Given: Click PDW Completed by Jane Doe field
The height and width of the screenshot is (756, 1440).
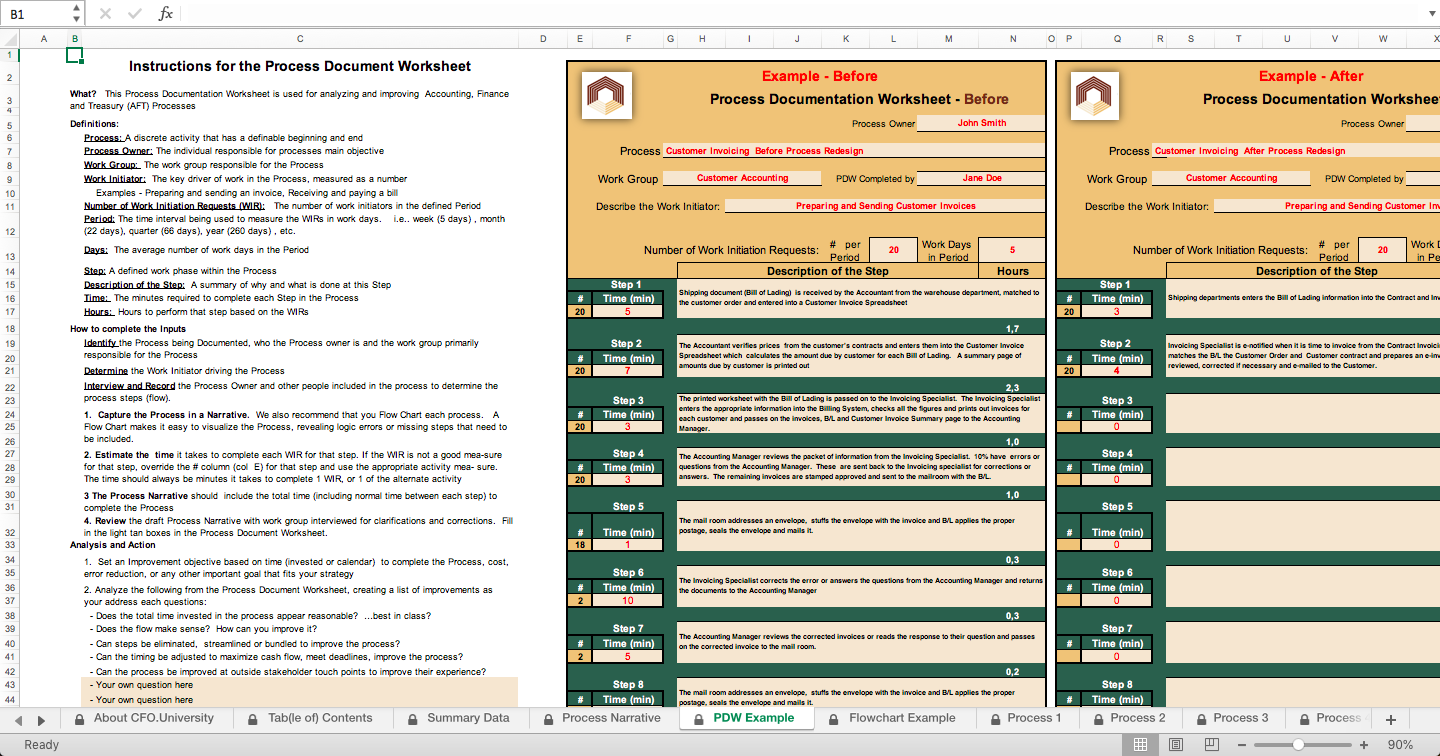Looking at the screenshot, I should pos(981,178).
